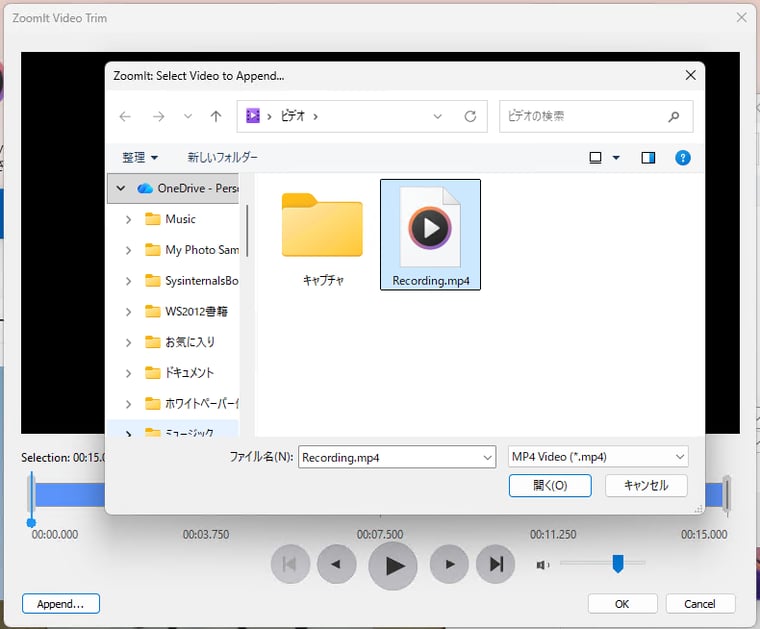760x629 pixels.
Task: Expand the Music folder node
Action: coord(128,220)
